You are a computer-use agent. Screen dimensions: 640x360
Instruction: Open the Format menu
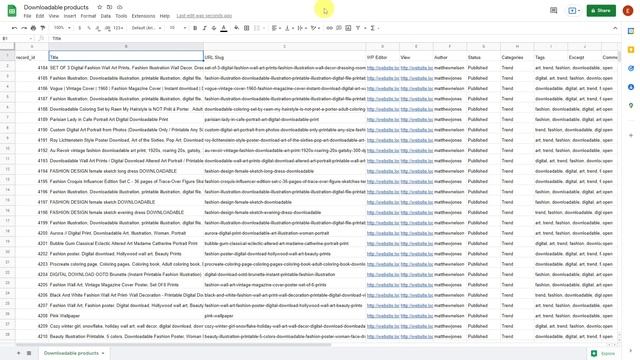tap(88, 16)
